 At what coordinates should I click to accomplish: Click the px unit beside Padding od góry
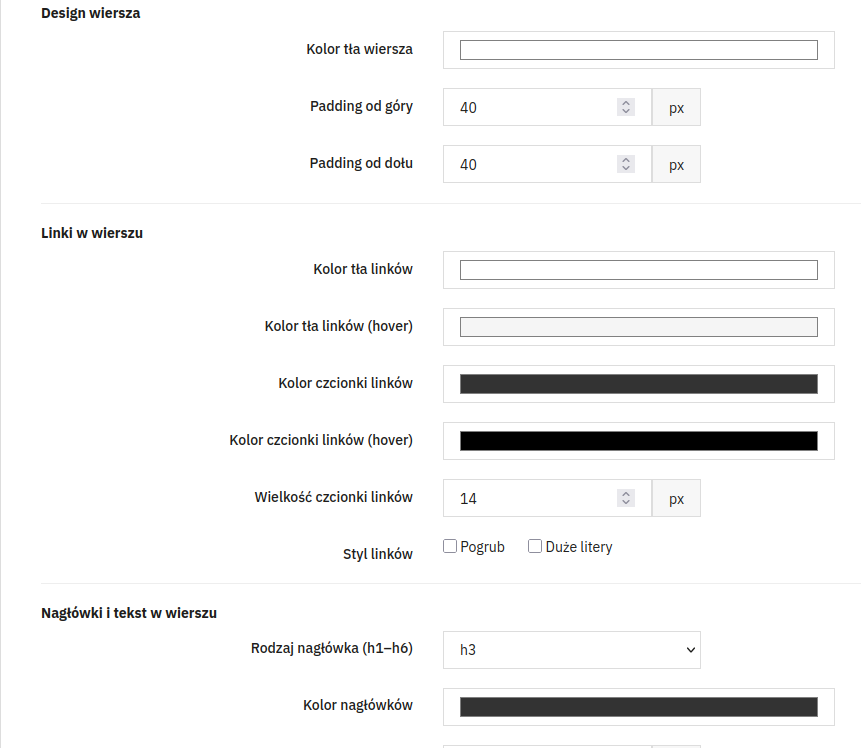click(676, 107)
